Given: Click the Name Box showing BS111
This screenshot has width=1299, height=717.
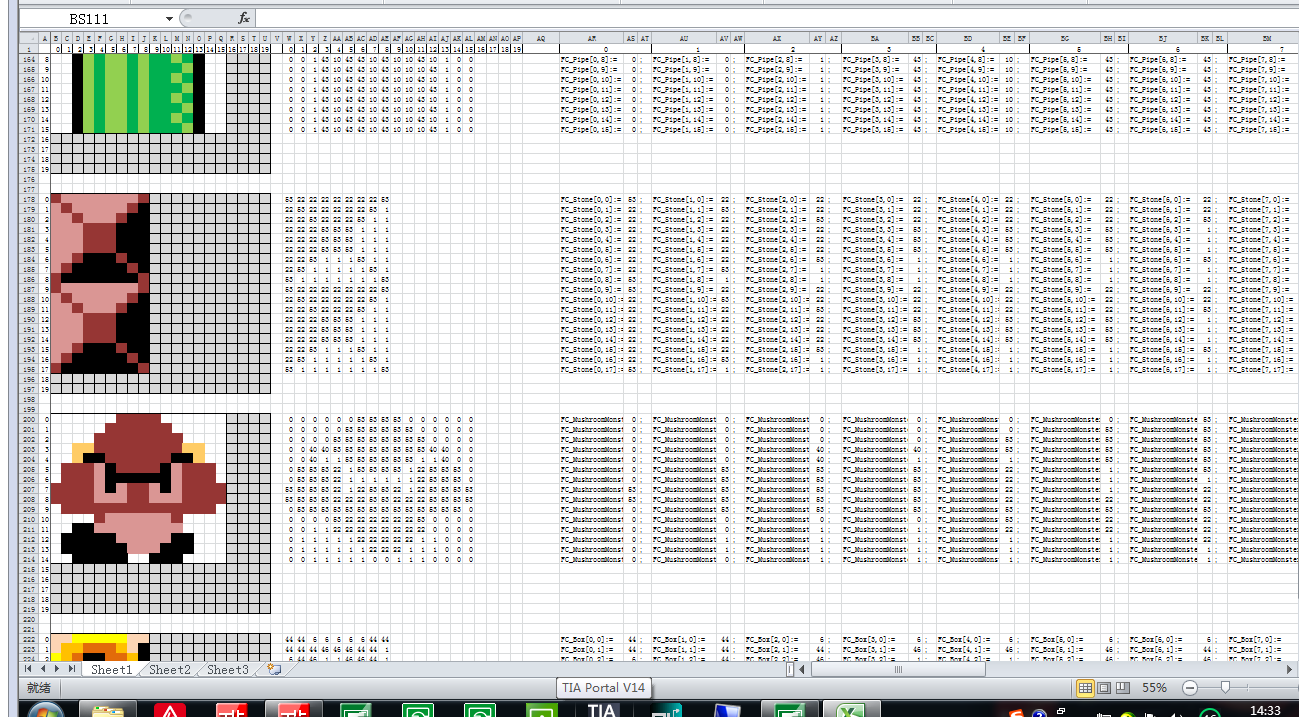Looking at the screenshot, I should click(91, 18).
